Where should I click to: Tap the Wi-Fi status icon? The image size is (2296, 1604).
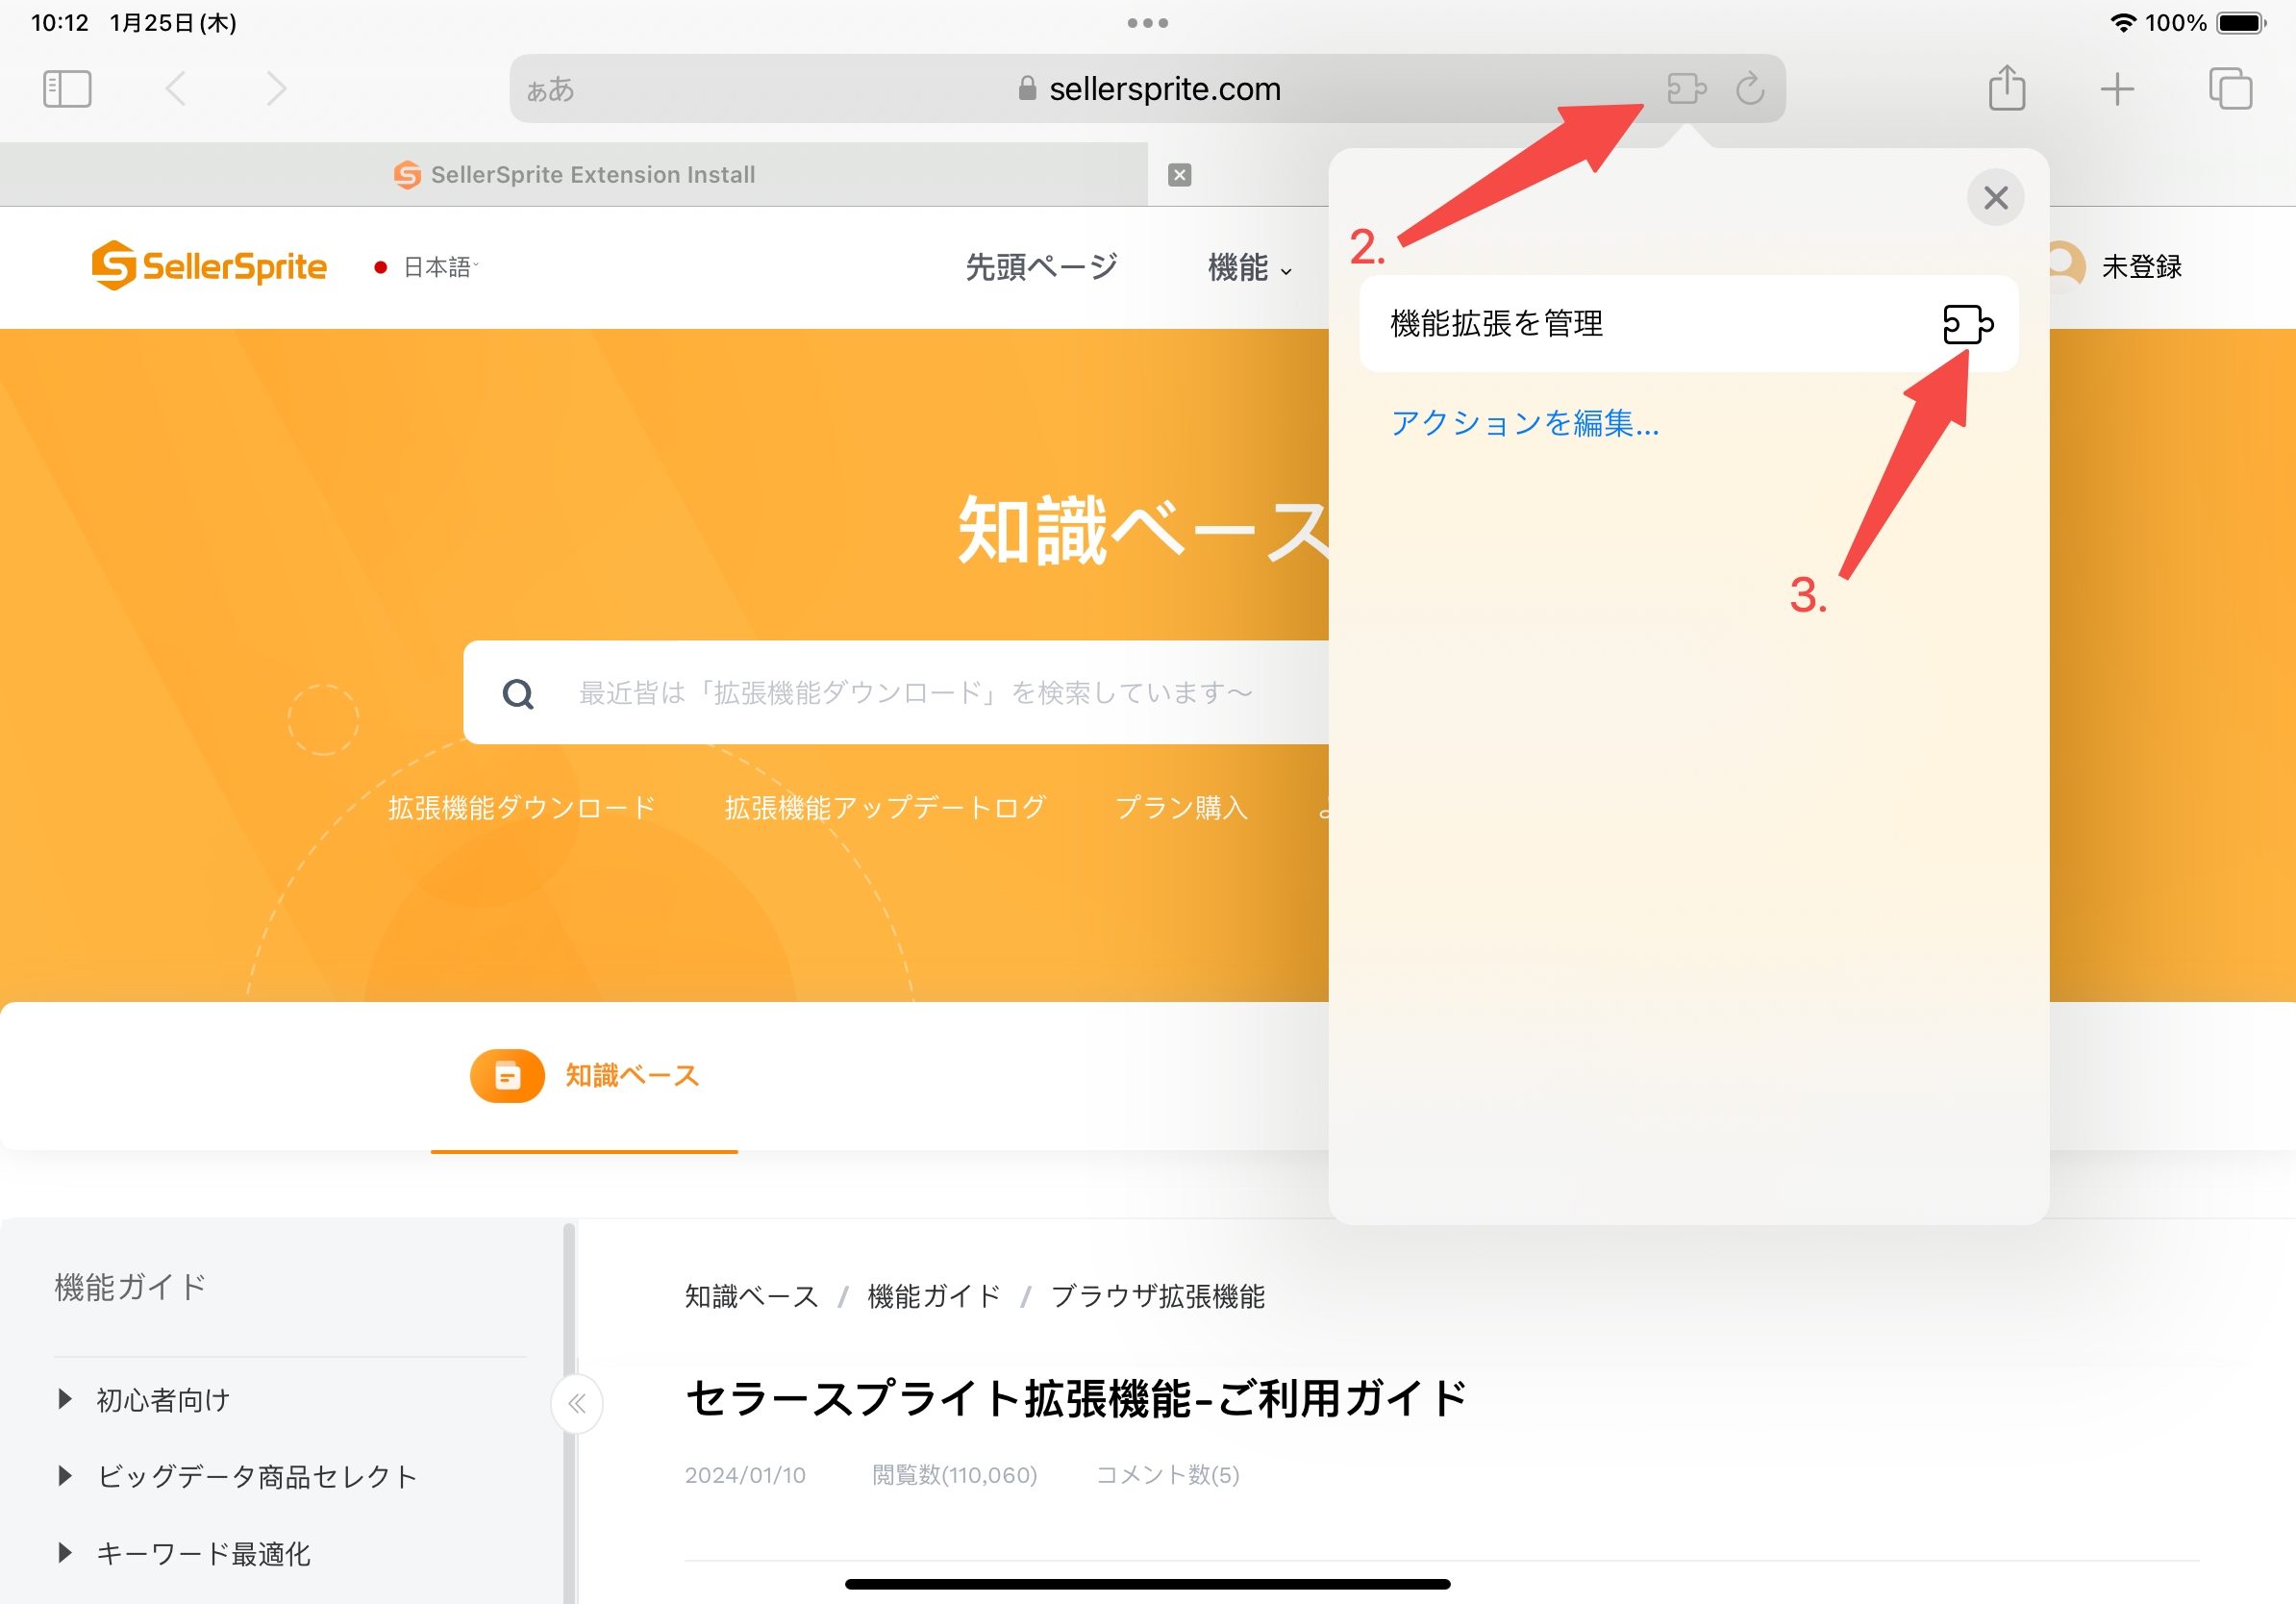pos(2122,23)
